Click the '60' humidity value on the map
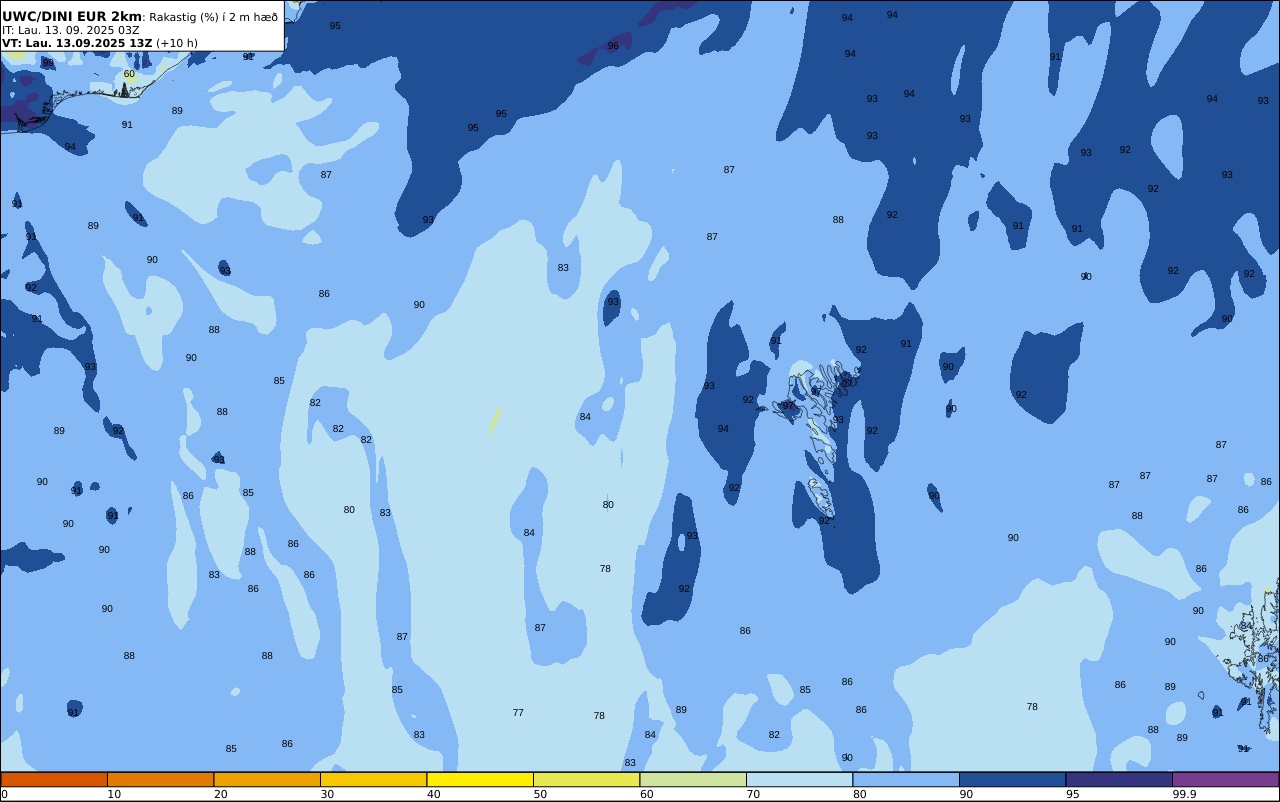Screen dimensions: 1280x802 pos(129,74)
